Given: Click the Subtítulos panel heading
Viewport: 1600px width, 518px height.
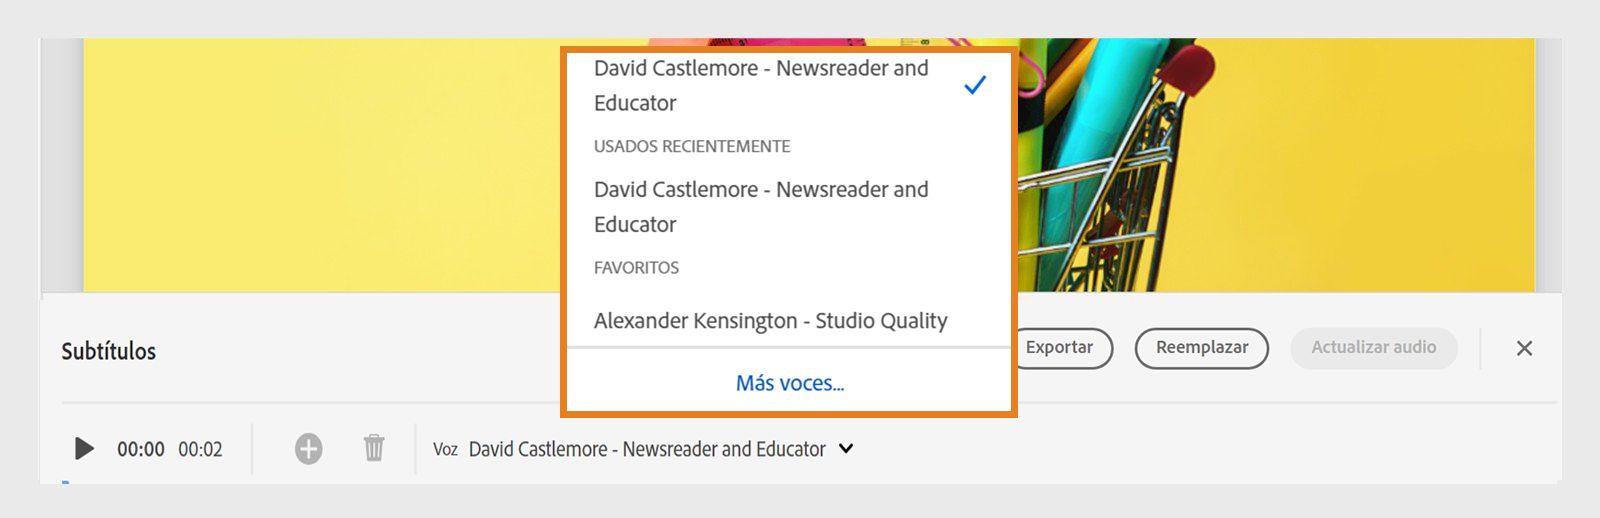Looking at the screenshot, I should tap(109, 351).
